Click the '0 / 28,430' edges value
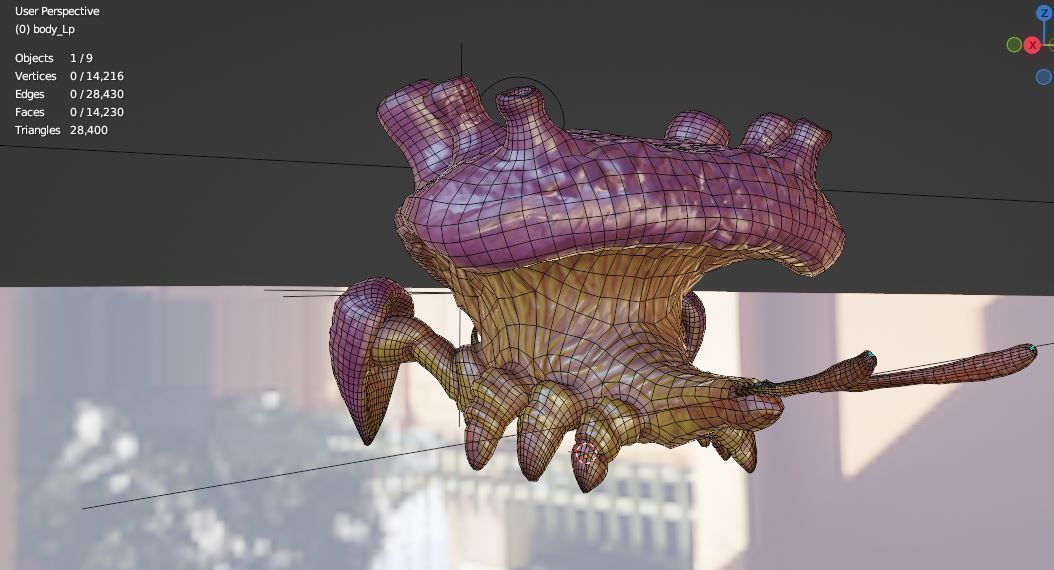The height and width of the screenshot is (570, 1054). [97, 95]
